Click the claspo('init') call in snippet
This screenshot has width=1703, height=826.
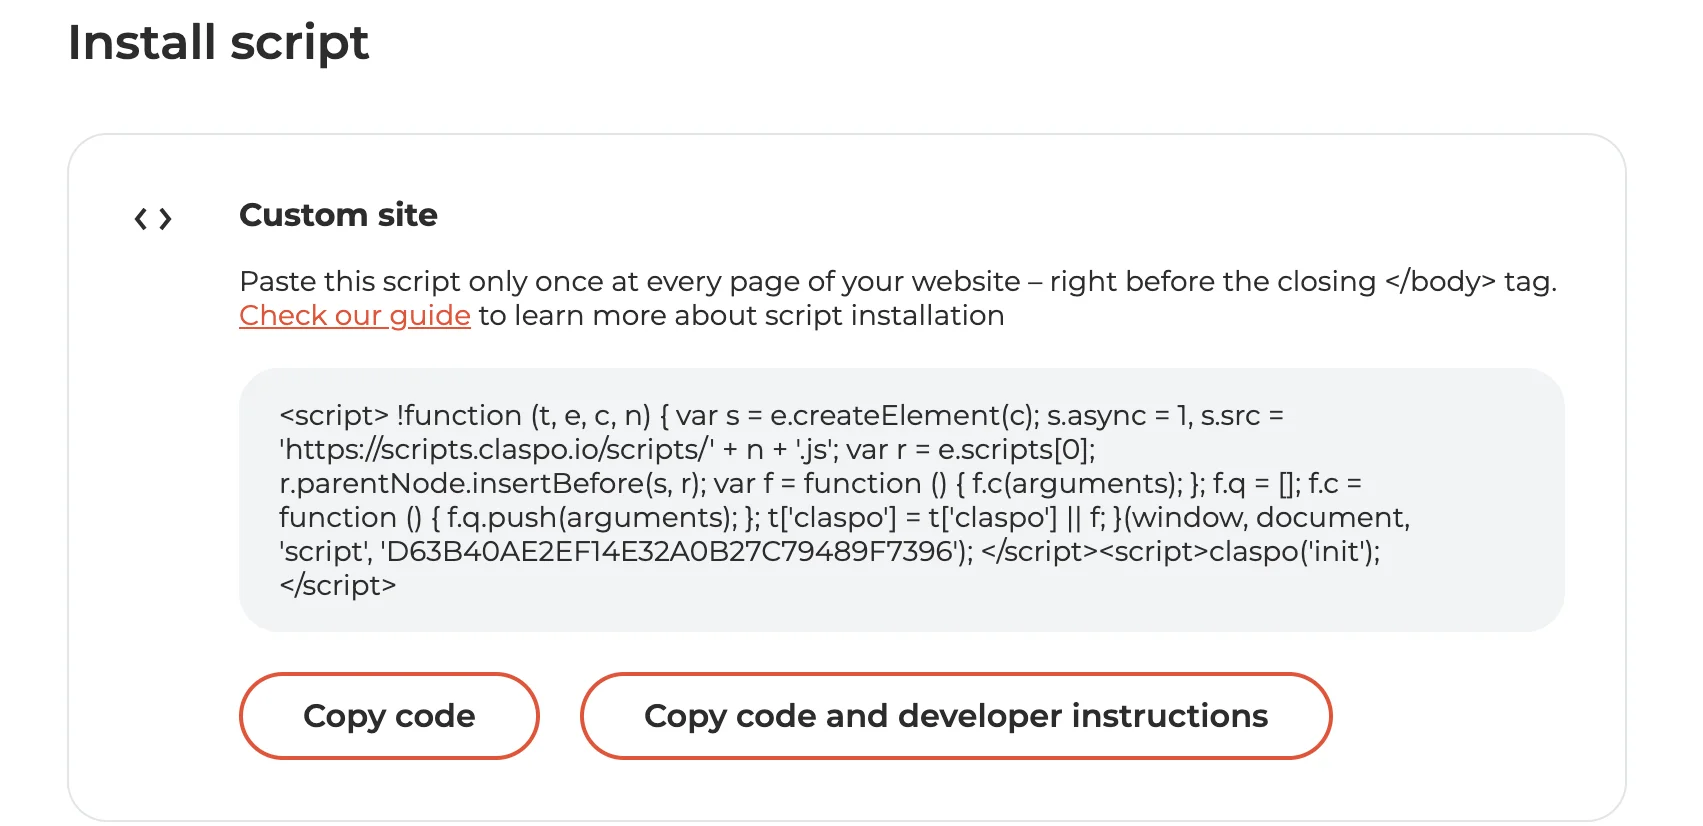(1293, 552)
